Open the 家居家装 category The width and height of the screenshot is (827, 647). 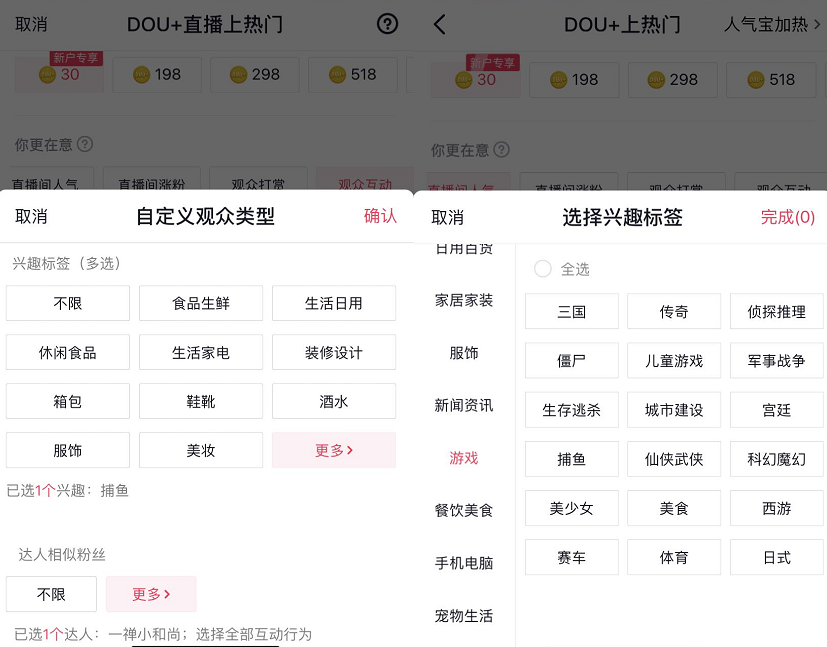pos(464,300)
